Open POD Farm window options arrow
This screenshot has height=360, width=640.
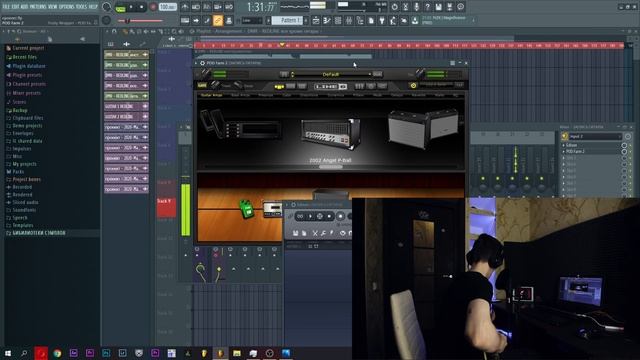(196, 63)
